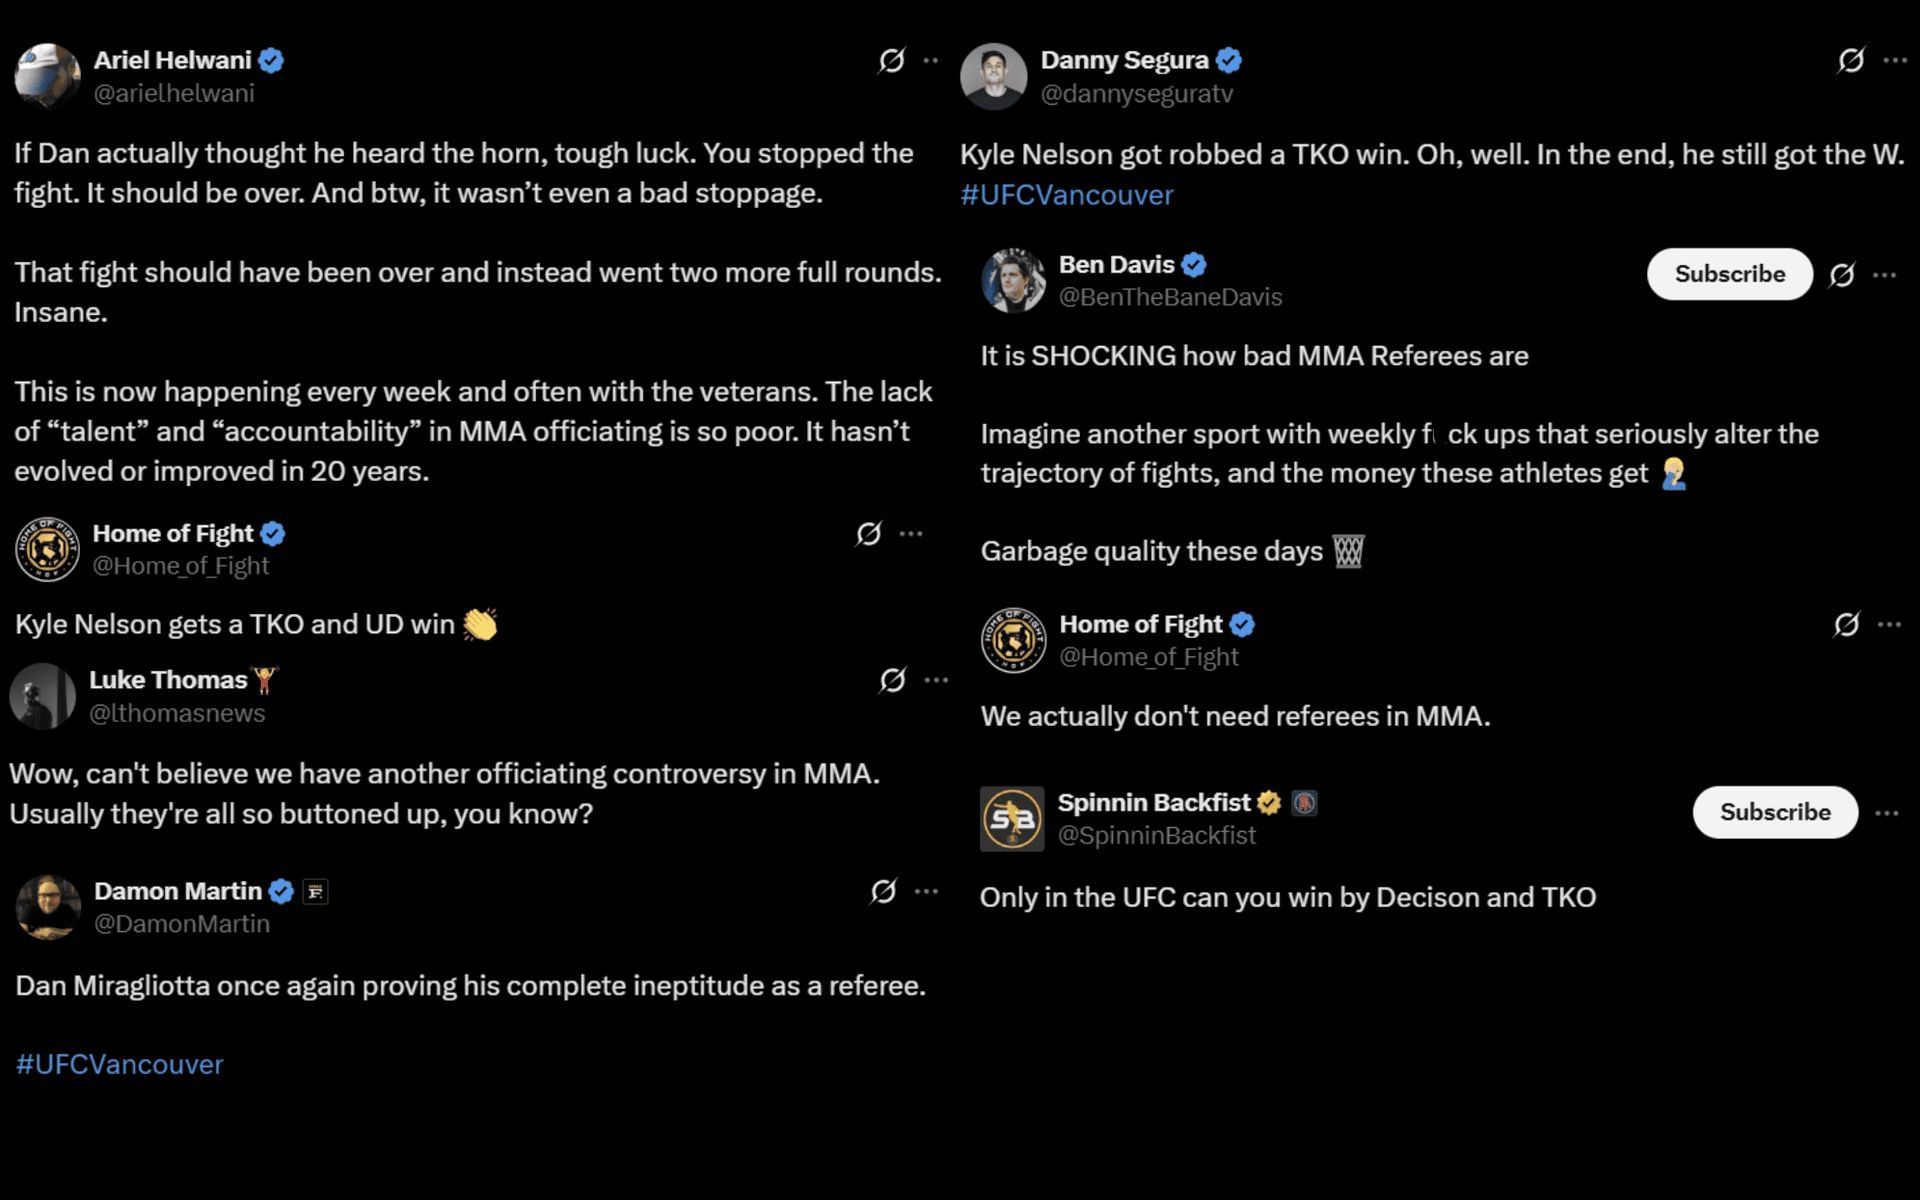Open more options menu on Spinnin Backfist's tweet
This screenshot has width=1920, height=1200.
coord(1886,813)
